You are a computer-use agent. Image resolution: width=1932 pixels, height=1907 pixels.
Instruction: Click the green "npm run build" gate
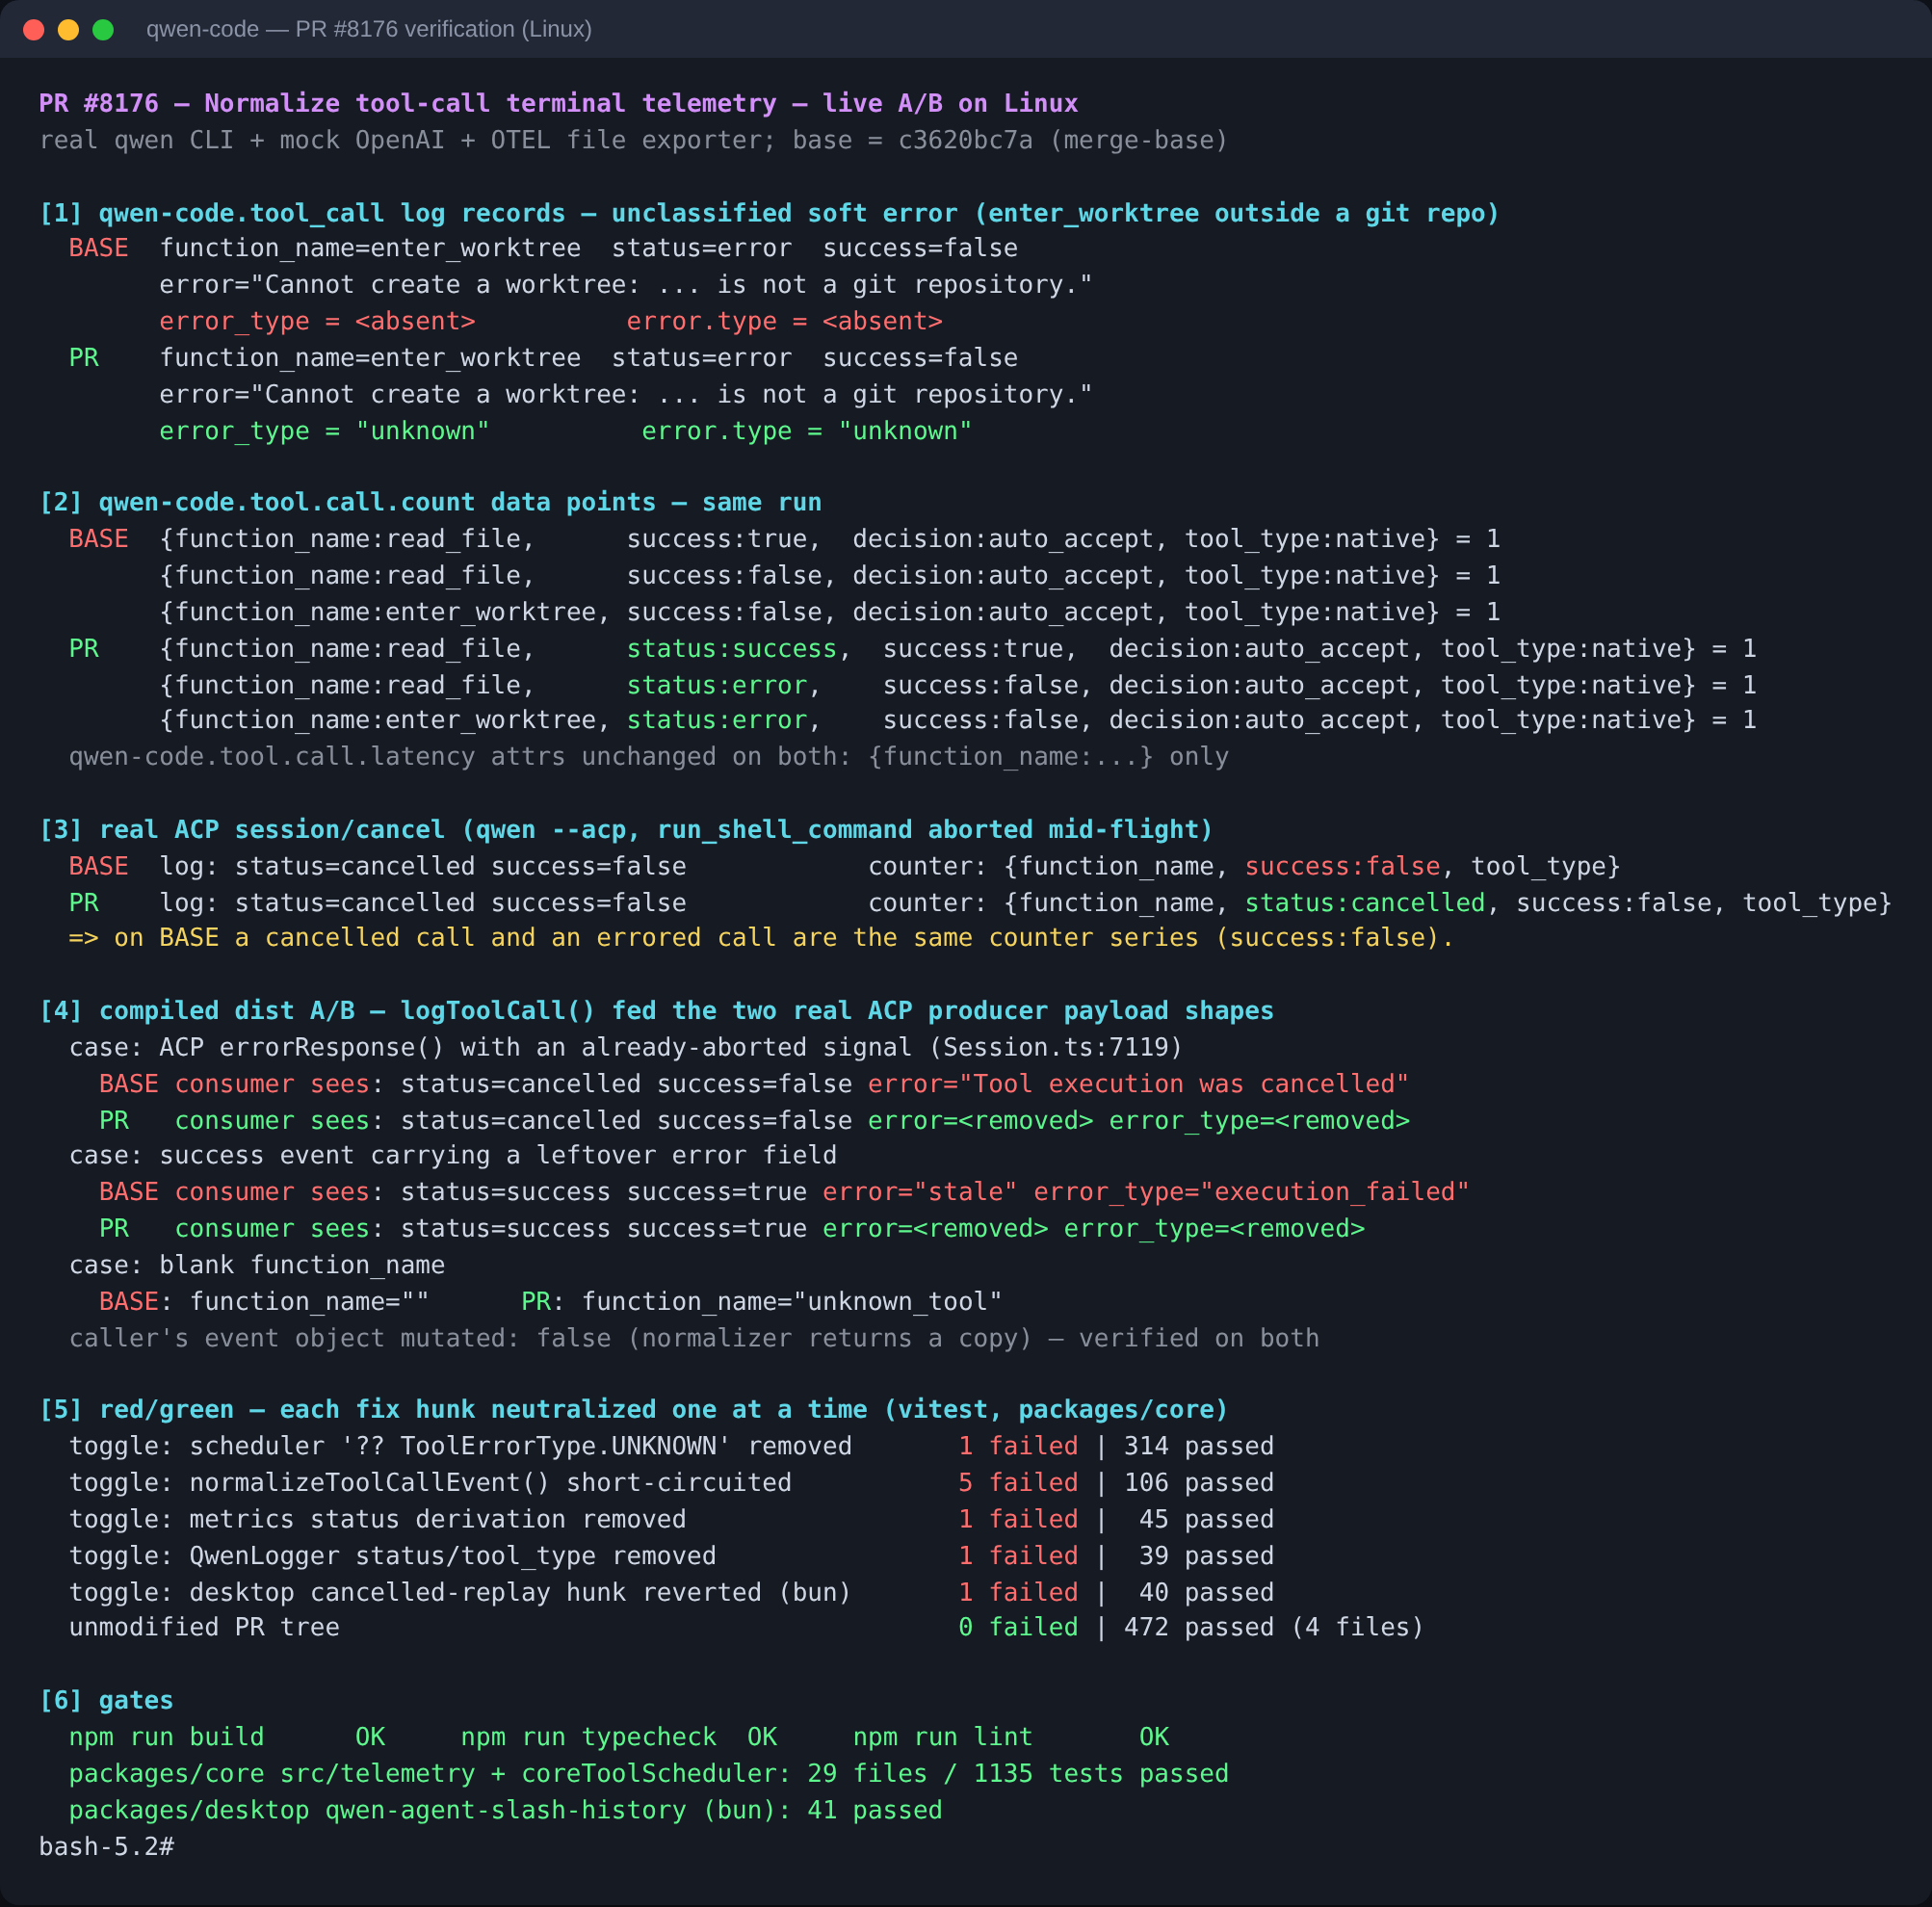(227, 1737)
